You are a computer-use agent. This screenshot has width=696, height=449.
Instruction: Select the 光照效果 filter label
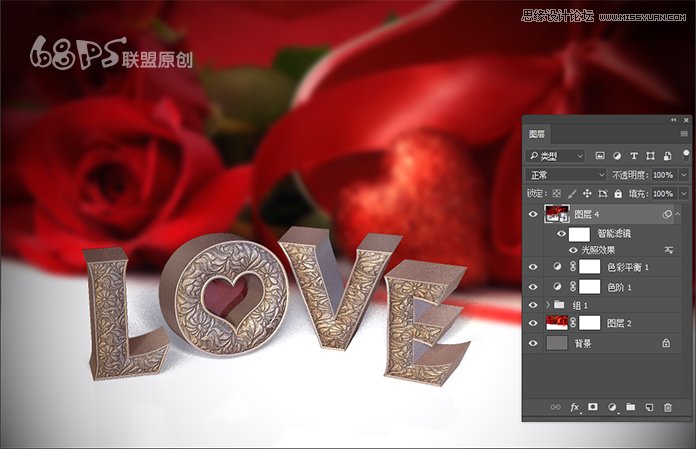click(598, 250)
